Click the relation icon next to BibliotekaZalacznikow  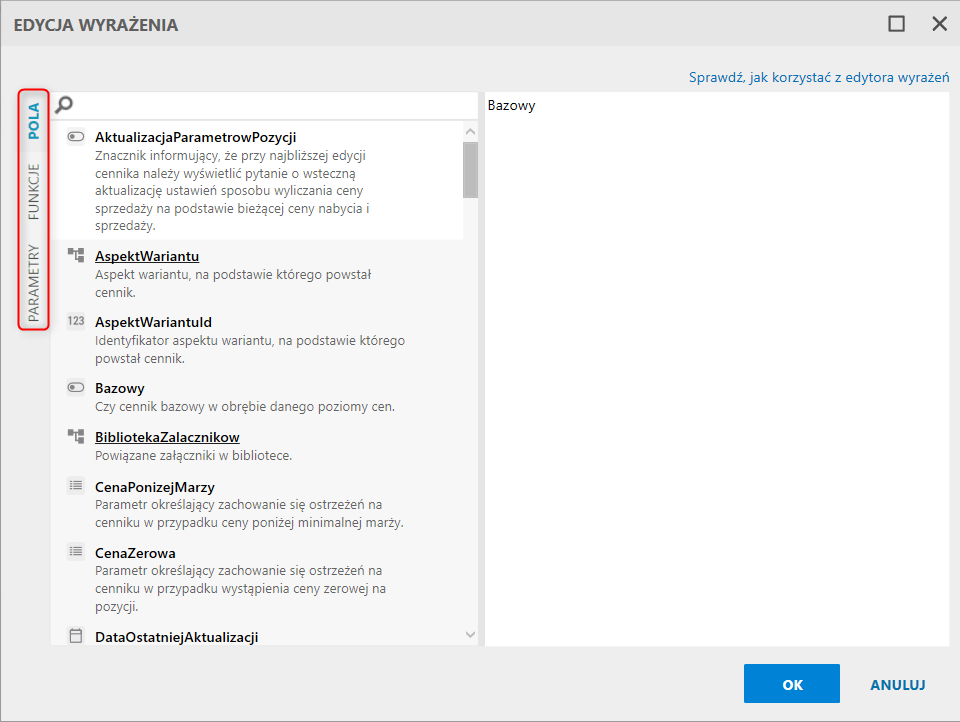(76, 437)
